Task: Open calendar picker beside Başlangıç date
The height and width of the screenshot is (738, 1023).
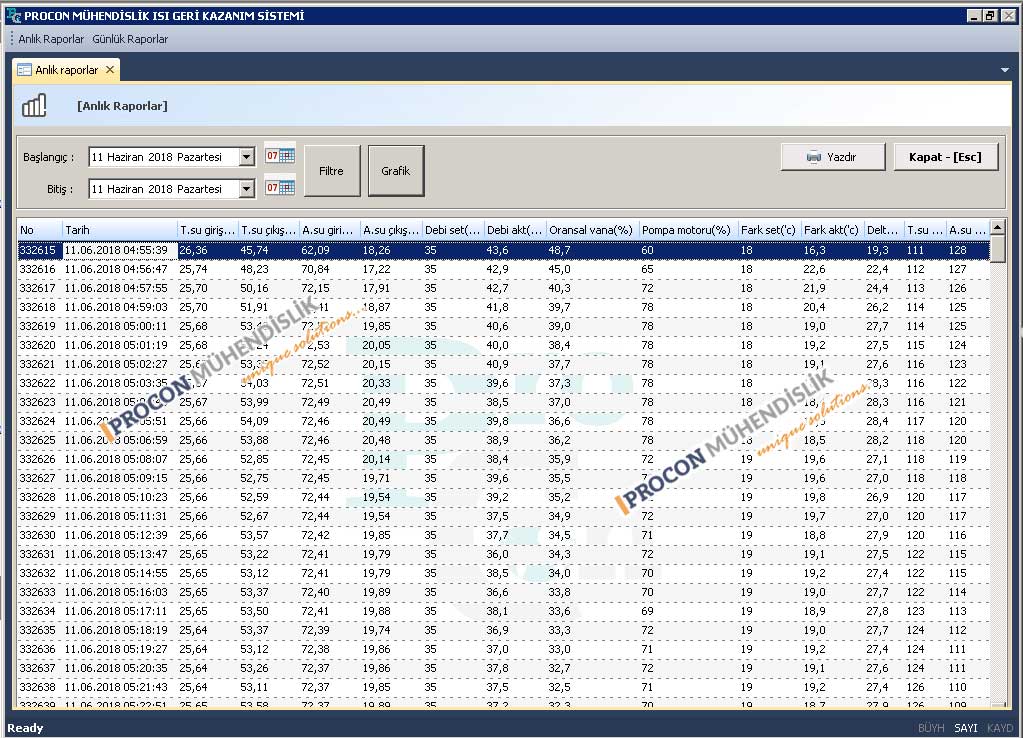Action: point(280,155)
